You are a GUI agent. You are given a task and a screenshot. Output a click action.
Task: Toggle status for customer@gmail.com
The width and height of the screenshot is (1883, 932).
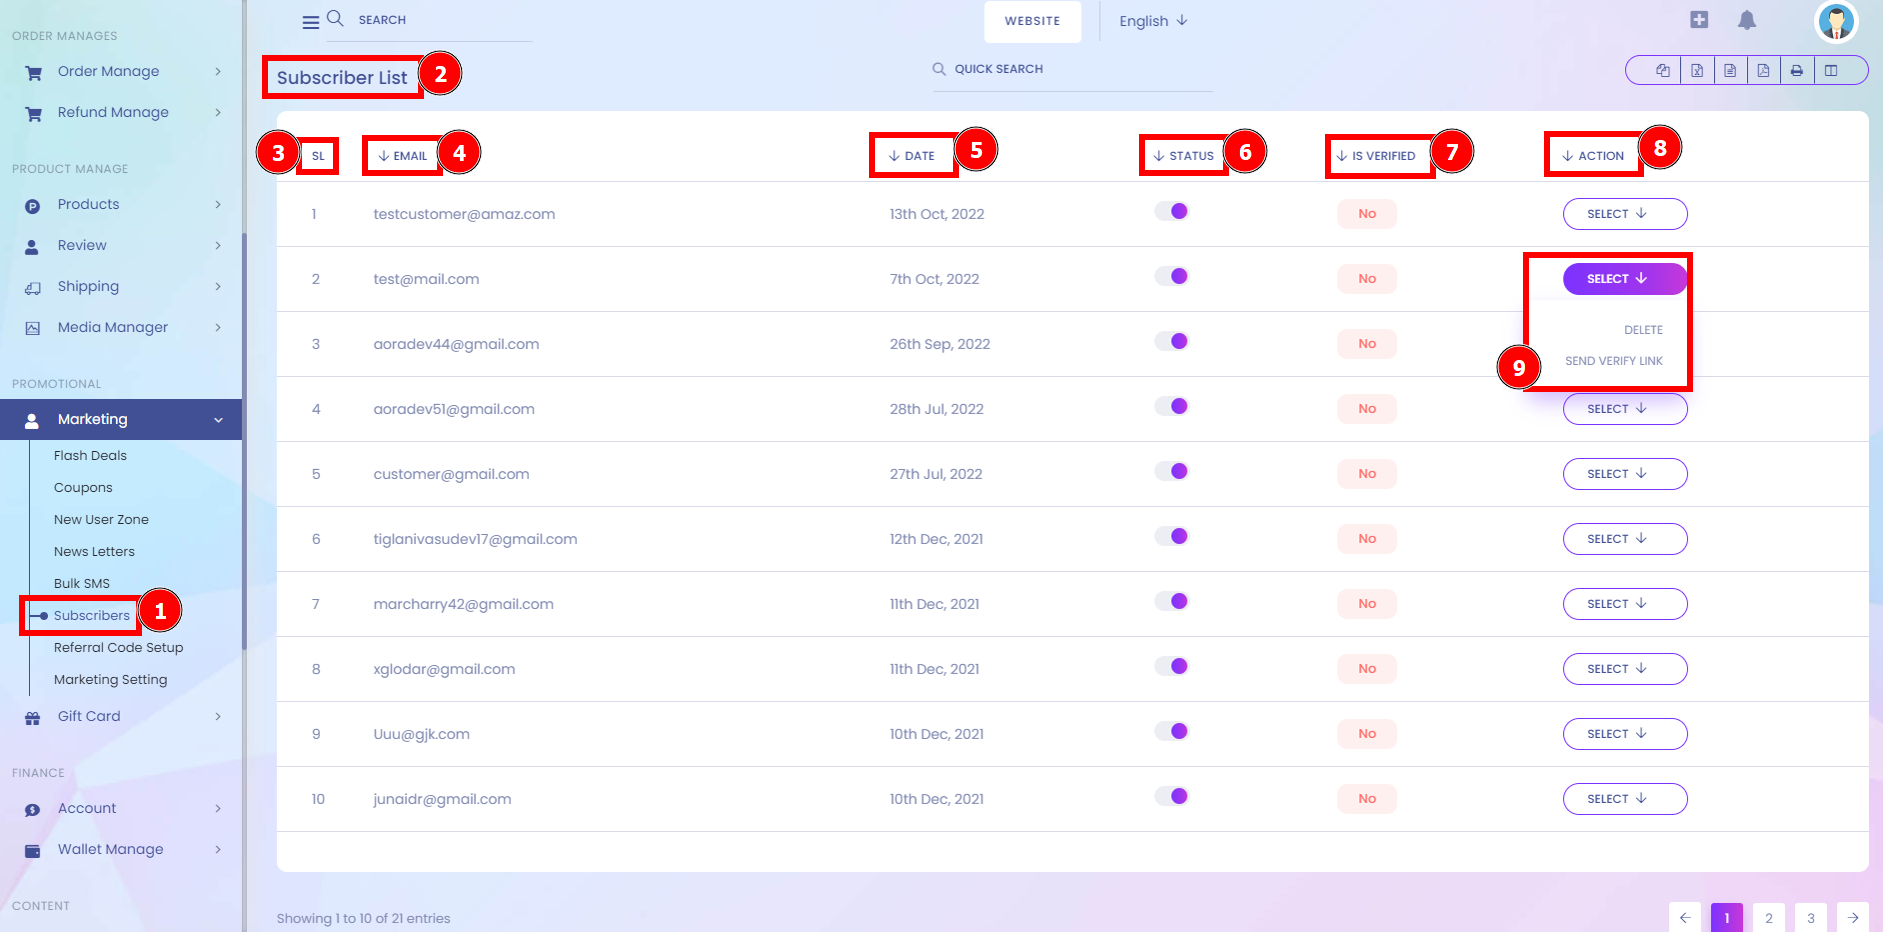pyautogui.click(x=1171, y=471)
